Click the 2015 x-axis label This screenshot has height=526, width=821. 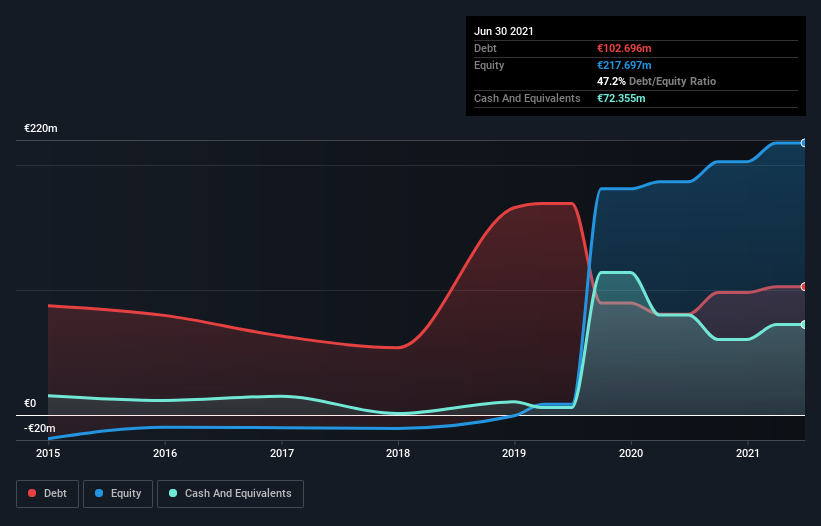point(48,453)
